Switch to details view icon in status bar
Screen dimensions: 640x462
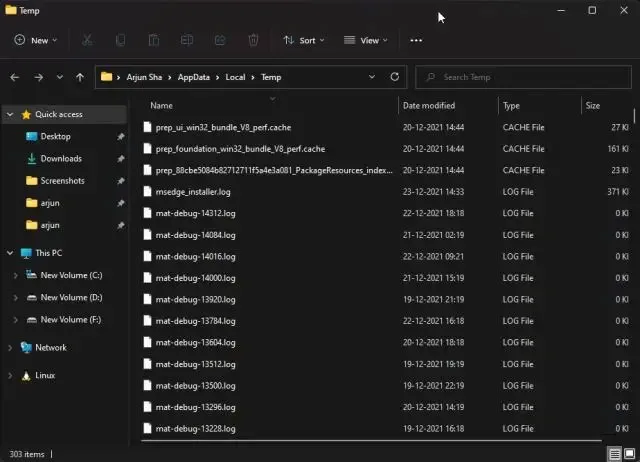tap(614, 453)
